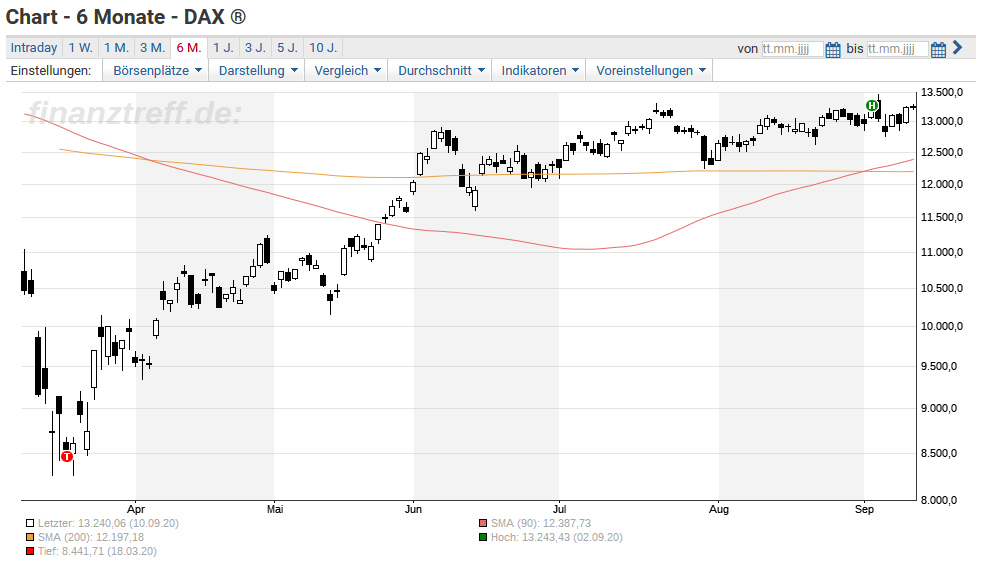Click the 'Jul' x-axis month label

(x=559, y=509)
